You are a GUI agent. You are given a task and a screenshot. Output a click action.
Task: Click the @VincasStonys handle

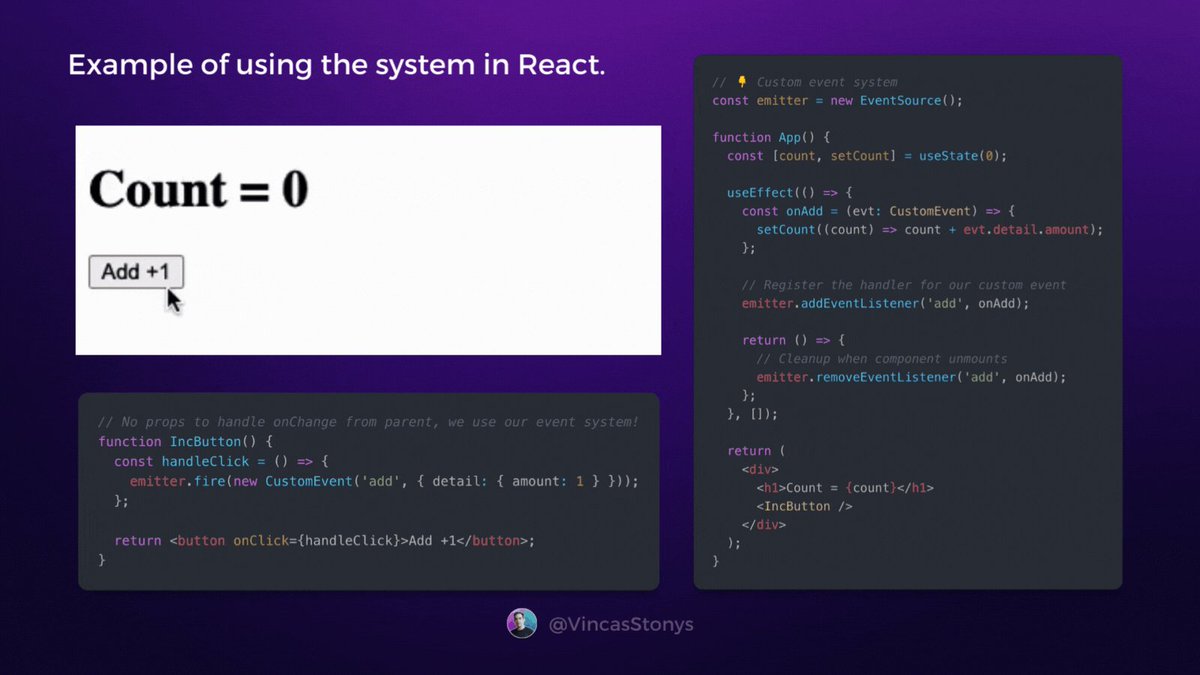pos(621,624)
